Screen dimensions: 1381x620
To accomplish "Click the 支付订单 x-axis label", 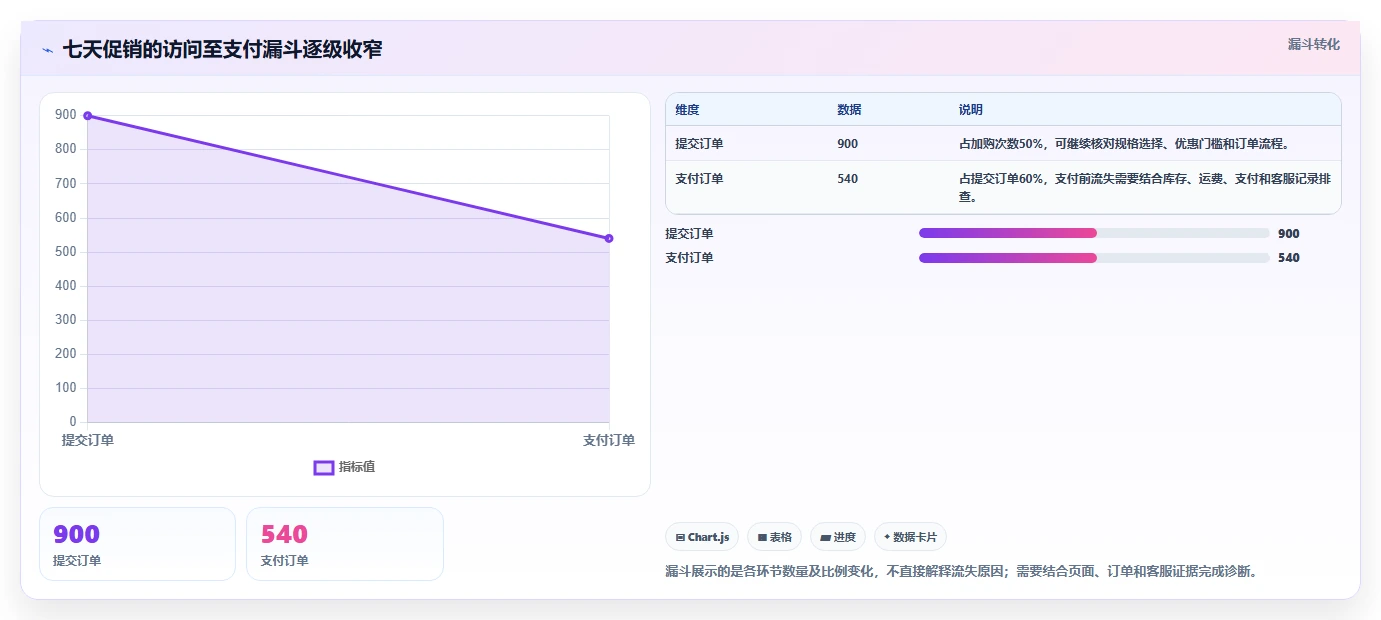I will 609,440.
